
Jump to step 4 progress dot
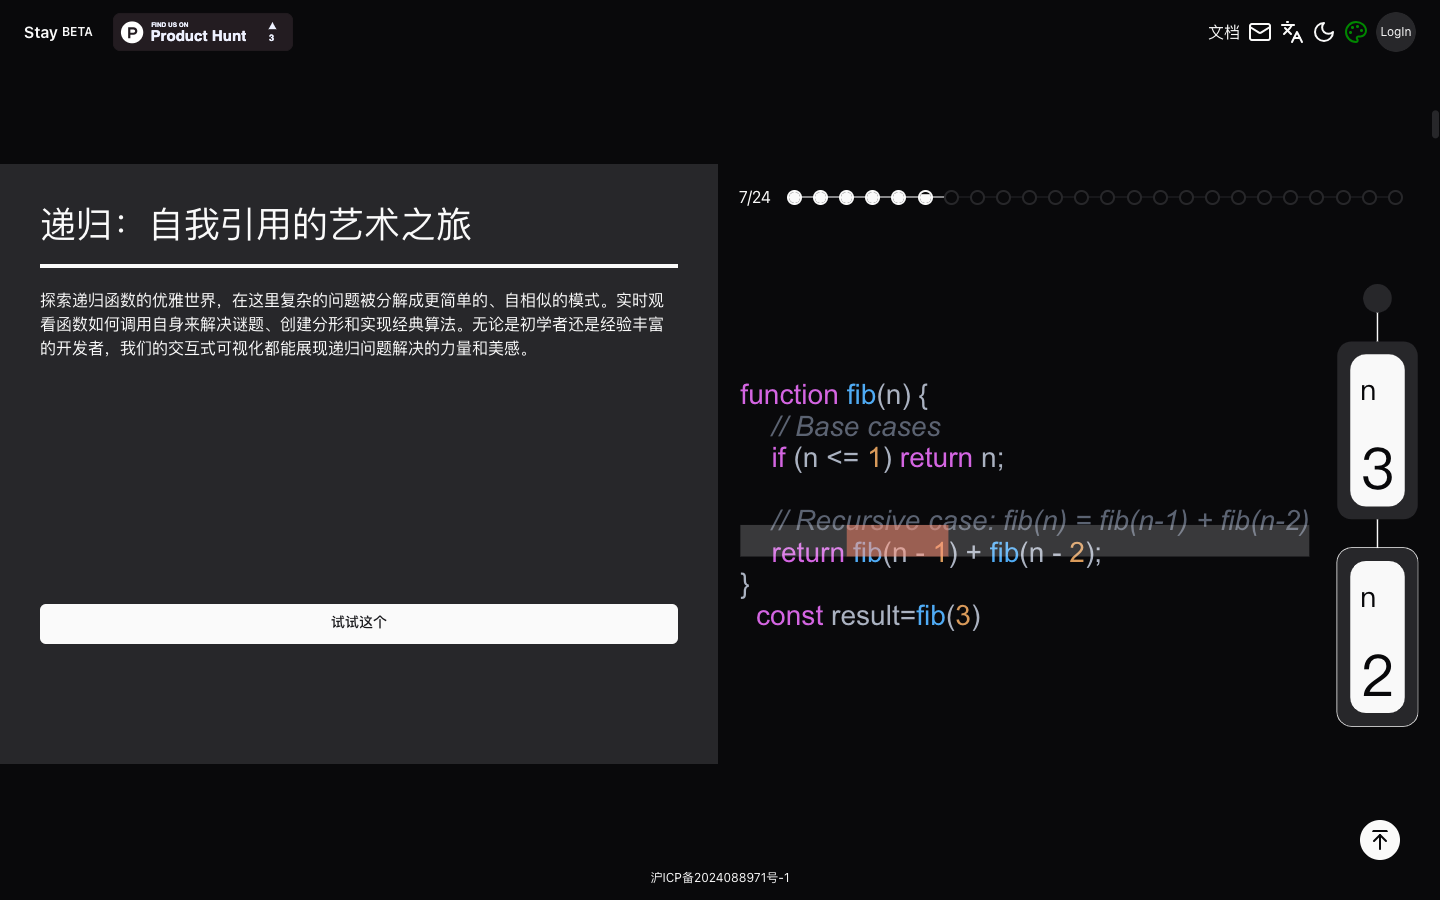[x=872, y=198]
